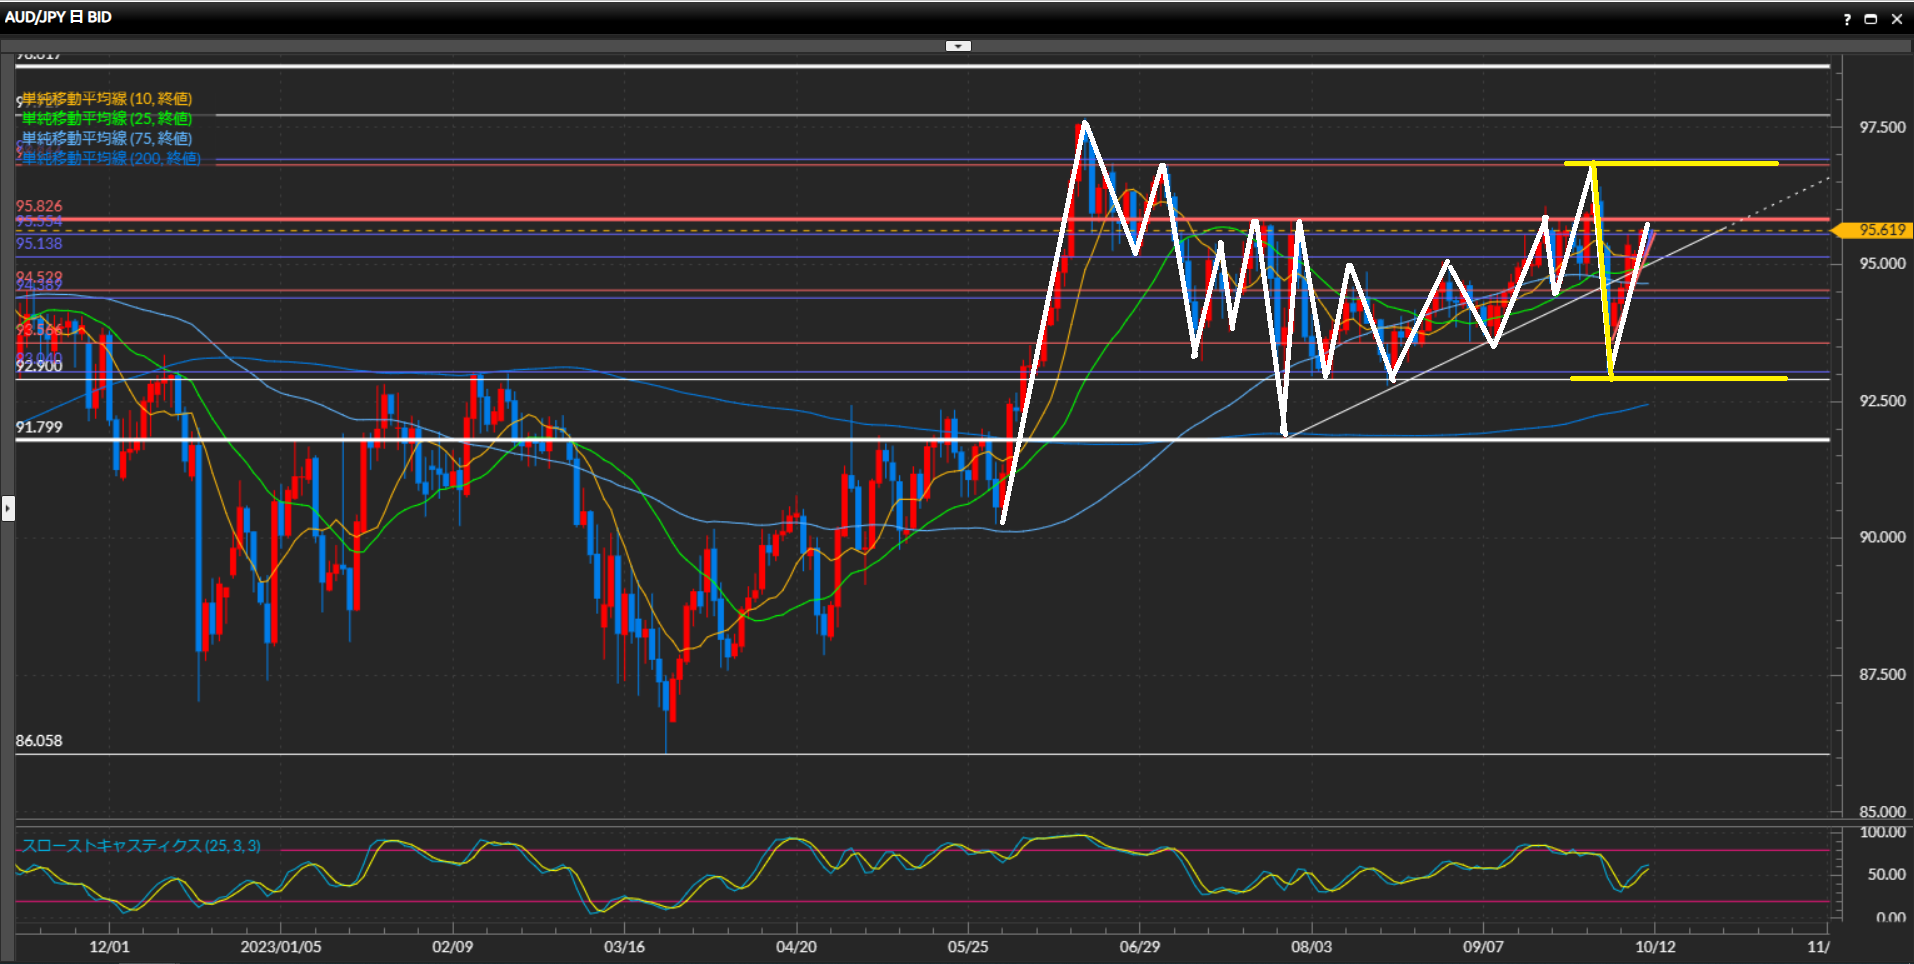Screen dimensions: 1914x964
Task: Select the 10-period simple moving average label
Action: tap(107, 99)
